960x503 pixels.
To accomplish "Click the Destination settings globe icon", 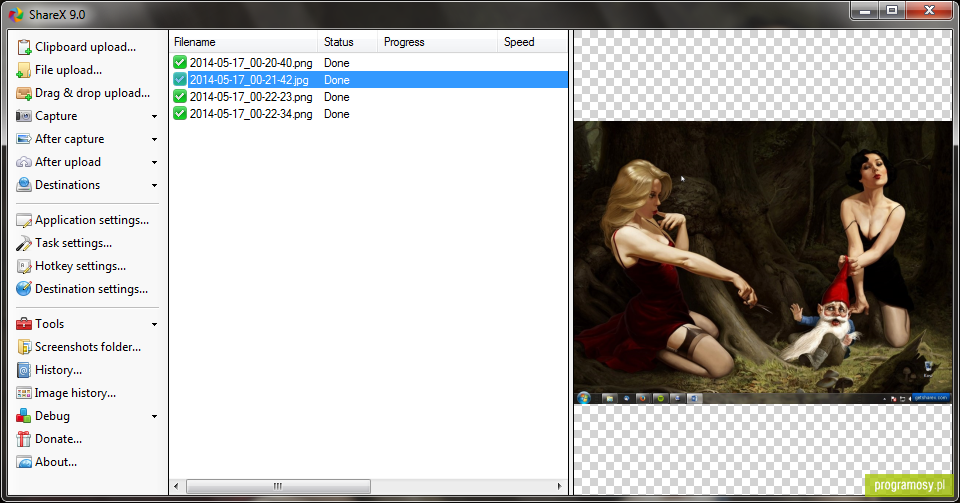I will (x=24, y=289).
